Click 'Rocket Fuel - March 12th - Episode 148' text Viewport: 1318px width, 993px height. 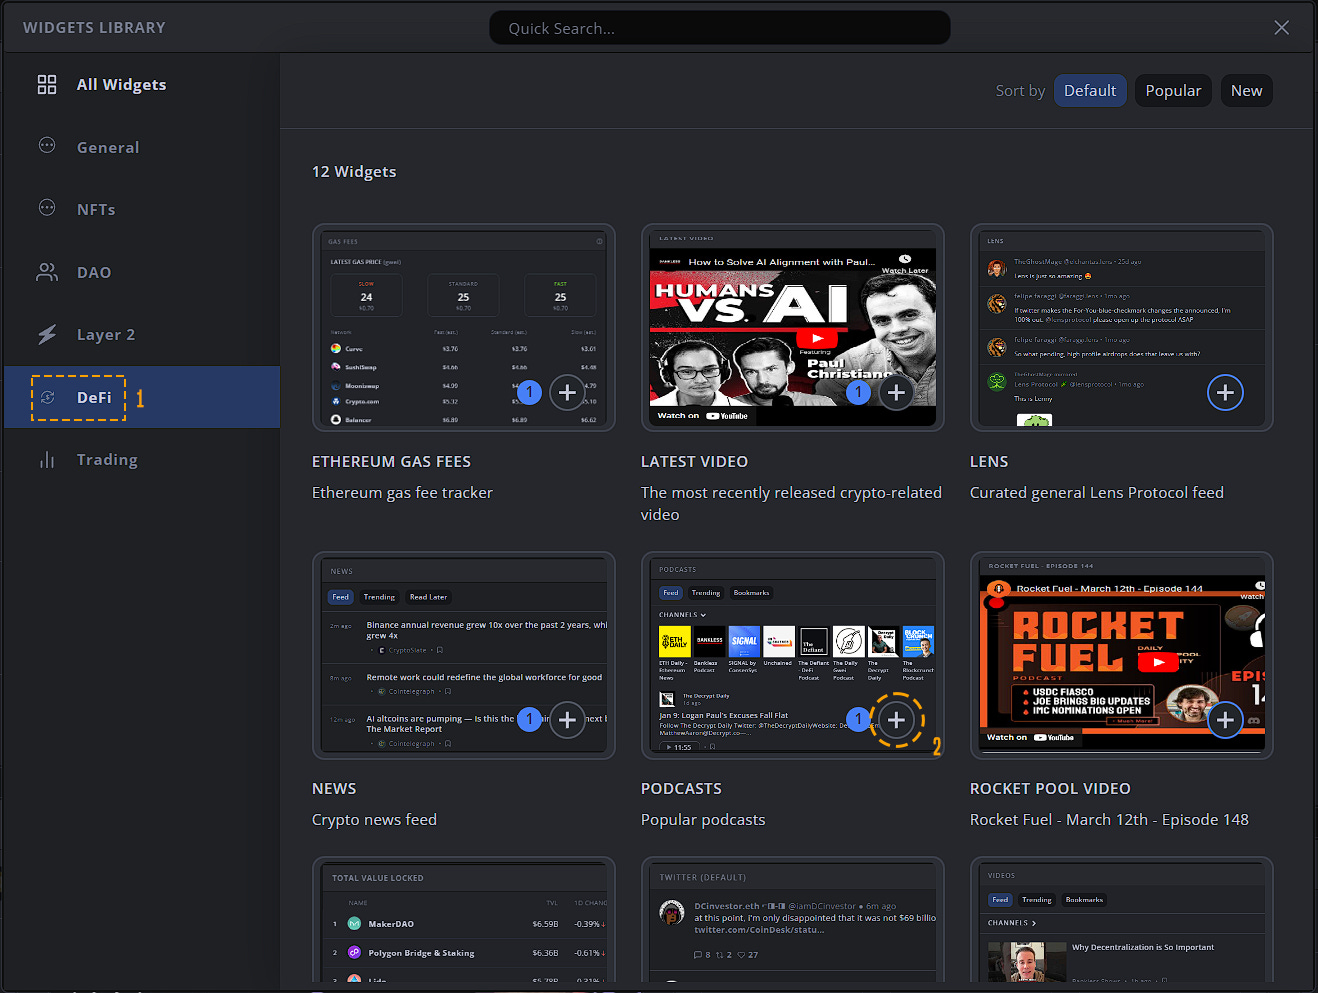1109,820
